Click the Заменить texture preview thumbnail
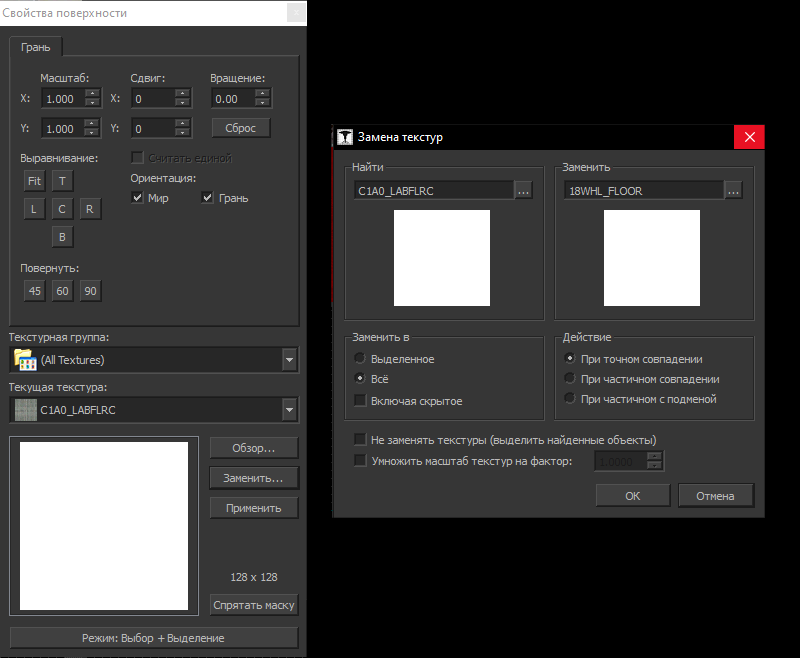This screenshot has height=658, width=800. click(652, 258)
